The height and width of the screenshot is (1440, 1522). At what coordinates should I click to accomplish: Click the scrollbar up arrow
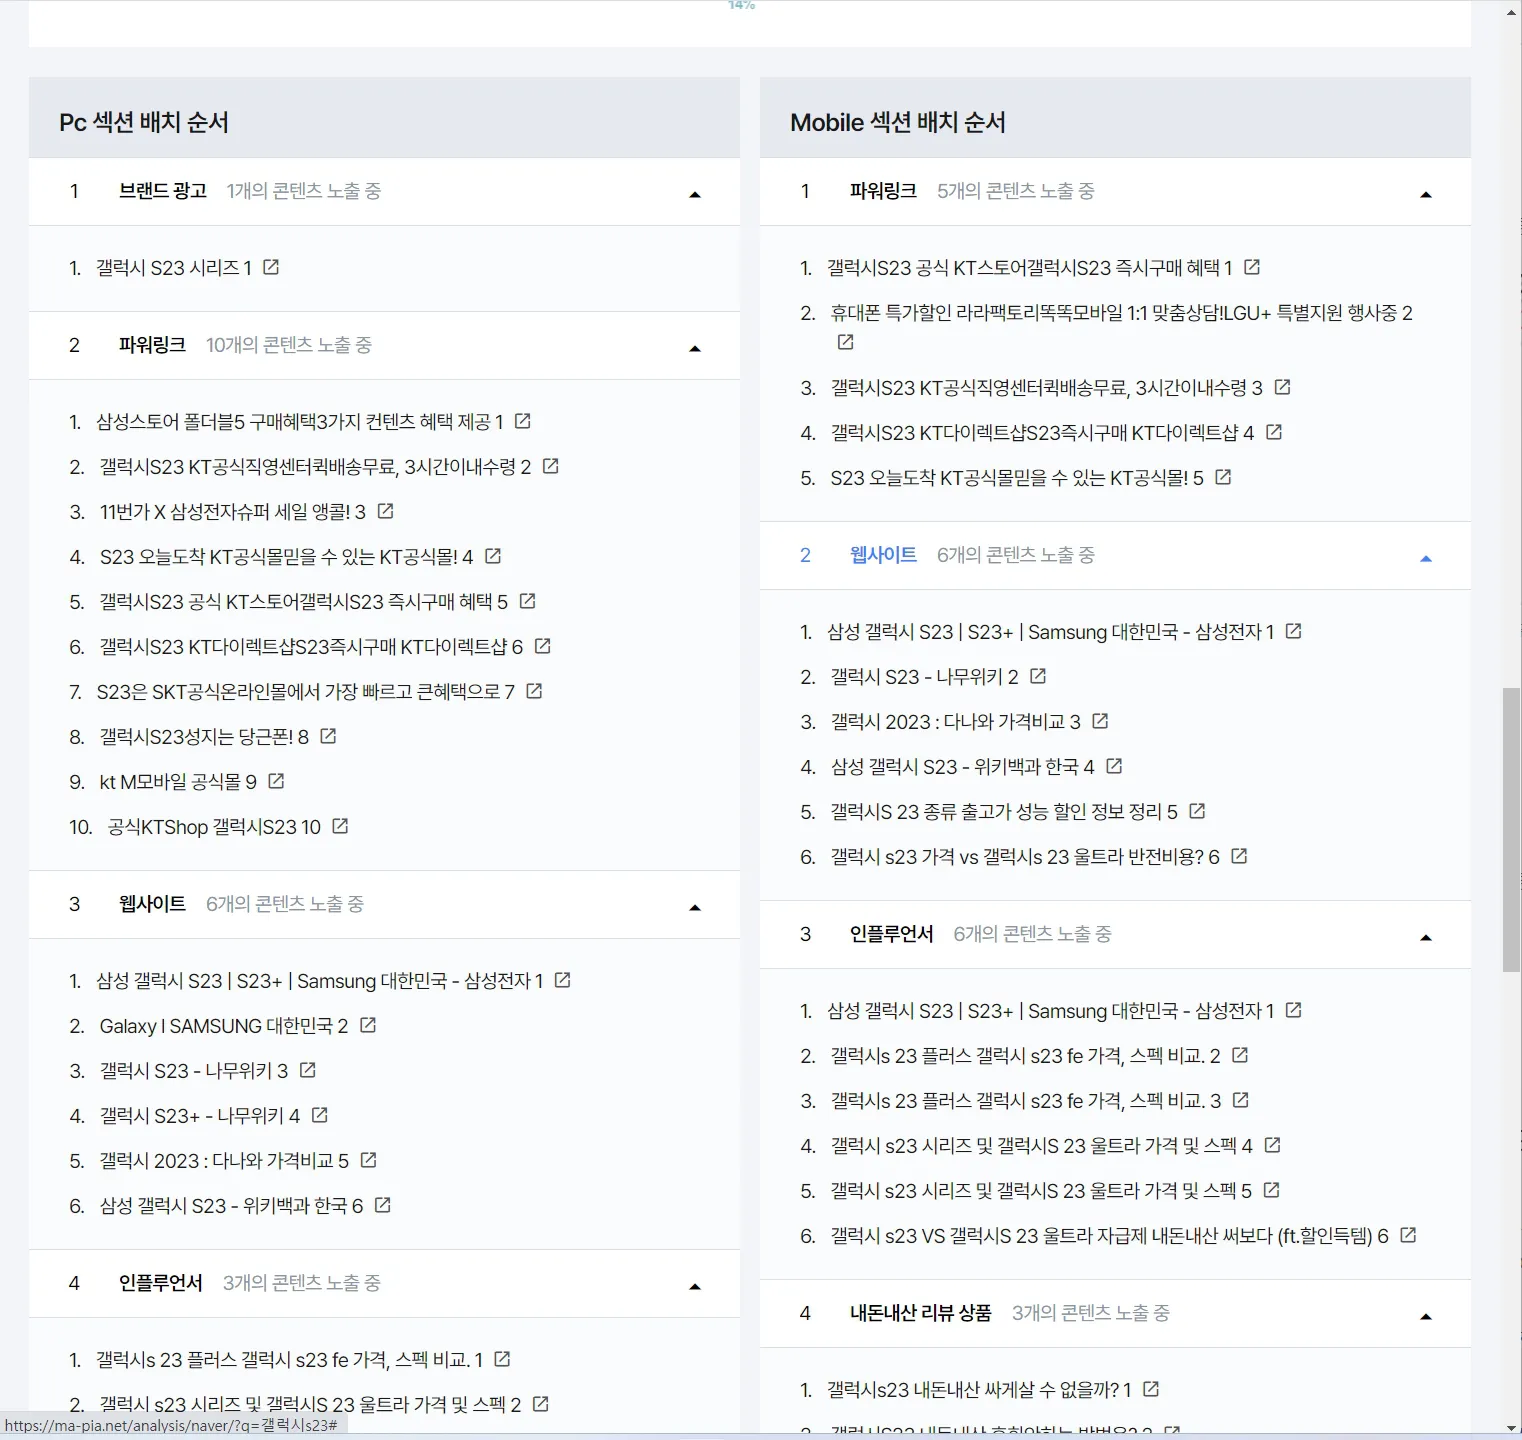tap(1511, 11)
